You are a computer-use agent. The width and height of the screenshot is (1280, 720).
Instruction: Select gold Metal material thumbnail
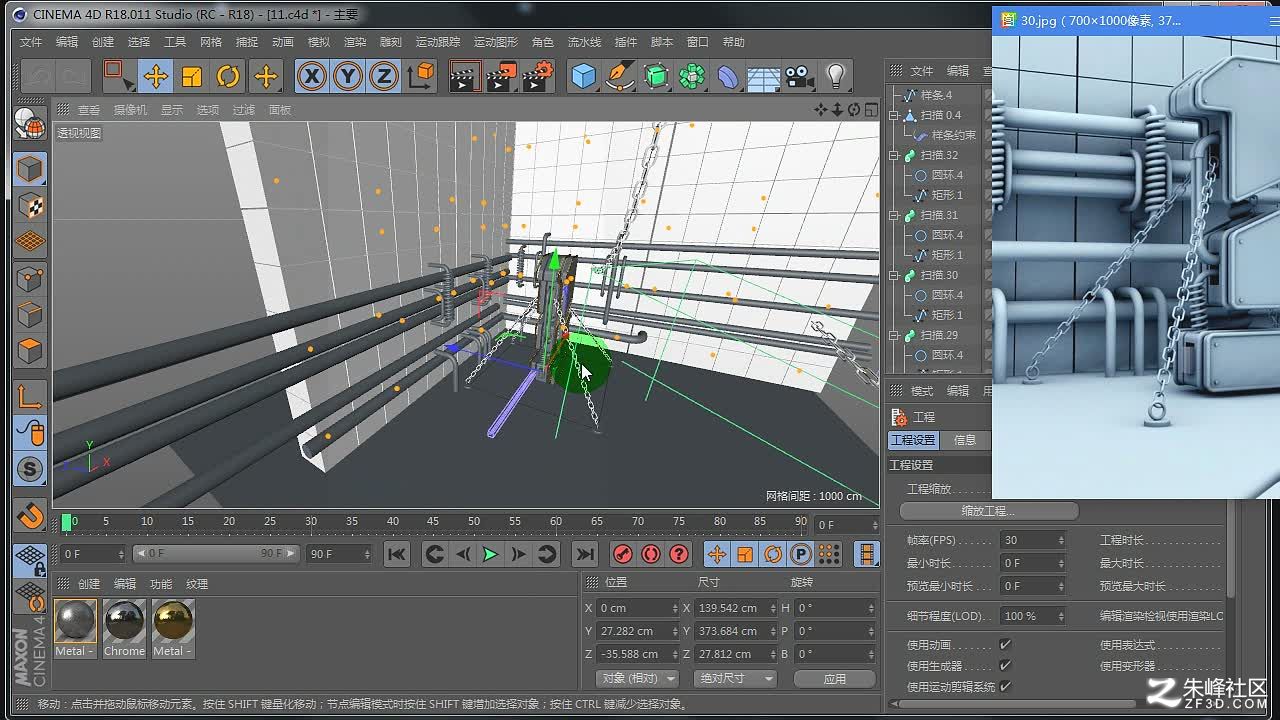(x=173, y=629)
